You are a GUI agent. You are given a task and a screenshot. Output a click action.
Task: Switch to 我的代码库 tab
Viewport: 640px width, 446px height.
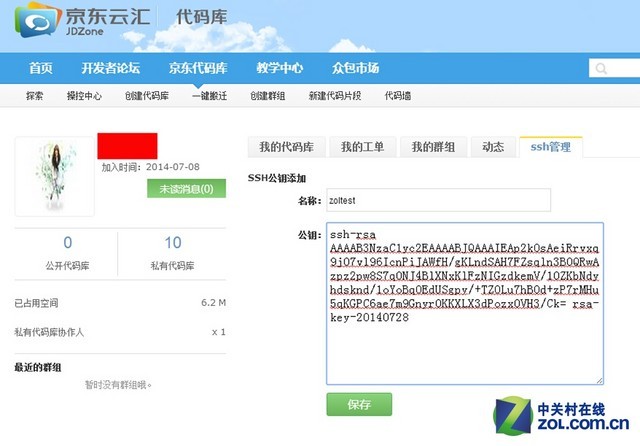coord(286,147)
